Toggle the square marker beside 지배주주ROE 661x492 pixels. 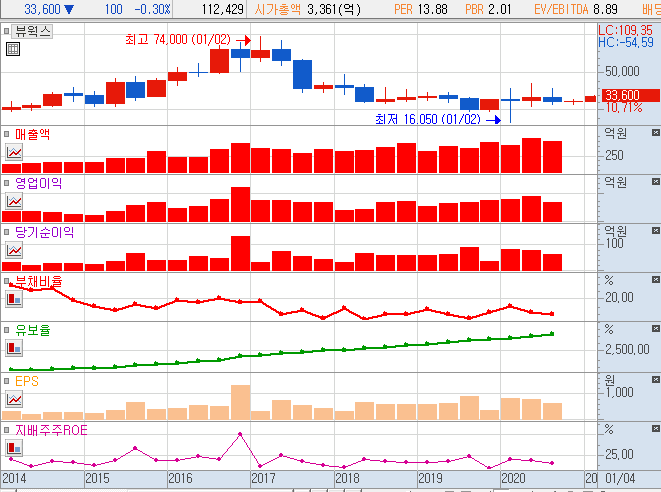[6, 430]
